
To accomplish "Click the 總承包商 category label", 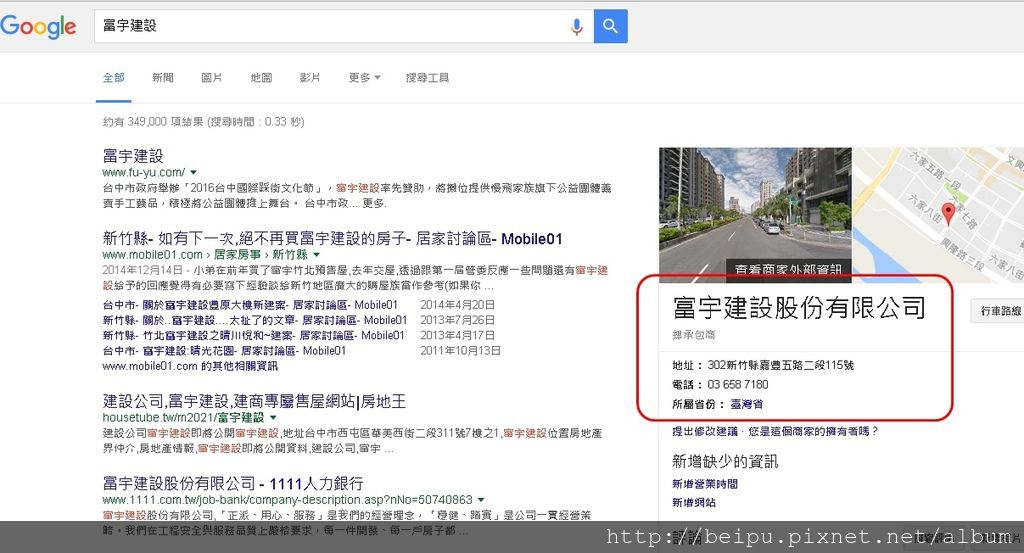I will click(694, 334).
